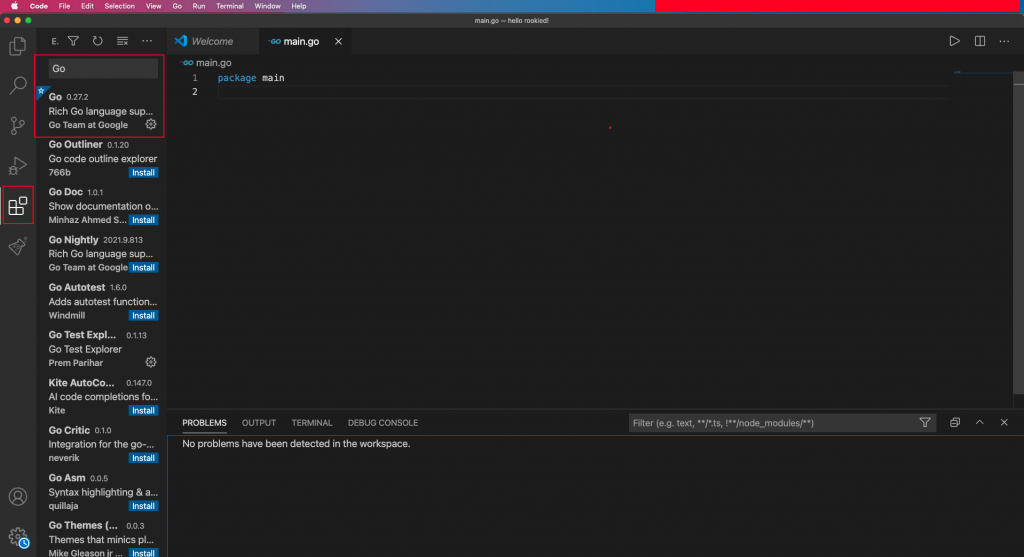1024x557 pixels.
Task: Click 'package main' code on line 1
Action: 251,78
